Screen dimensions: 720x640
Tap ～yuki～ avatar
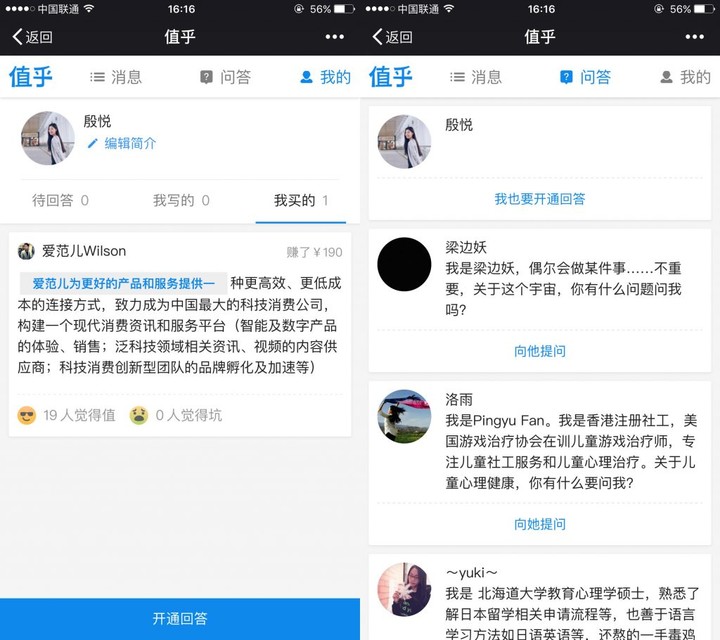click(x=404, y=589)
